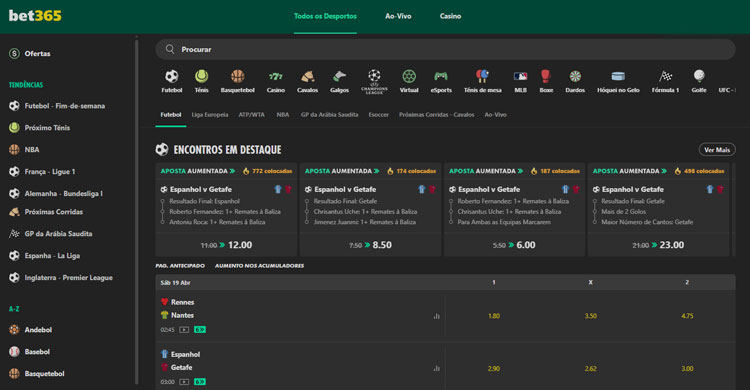Choose the Cavalos horse racing icon
Image resolution: width=750 pixels, height=390 pixels.
[307, 76]
